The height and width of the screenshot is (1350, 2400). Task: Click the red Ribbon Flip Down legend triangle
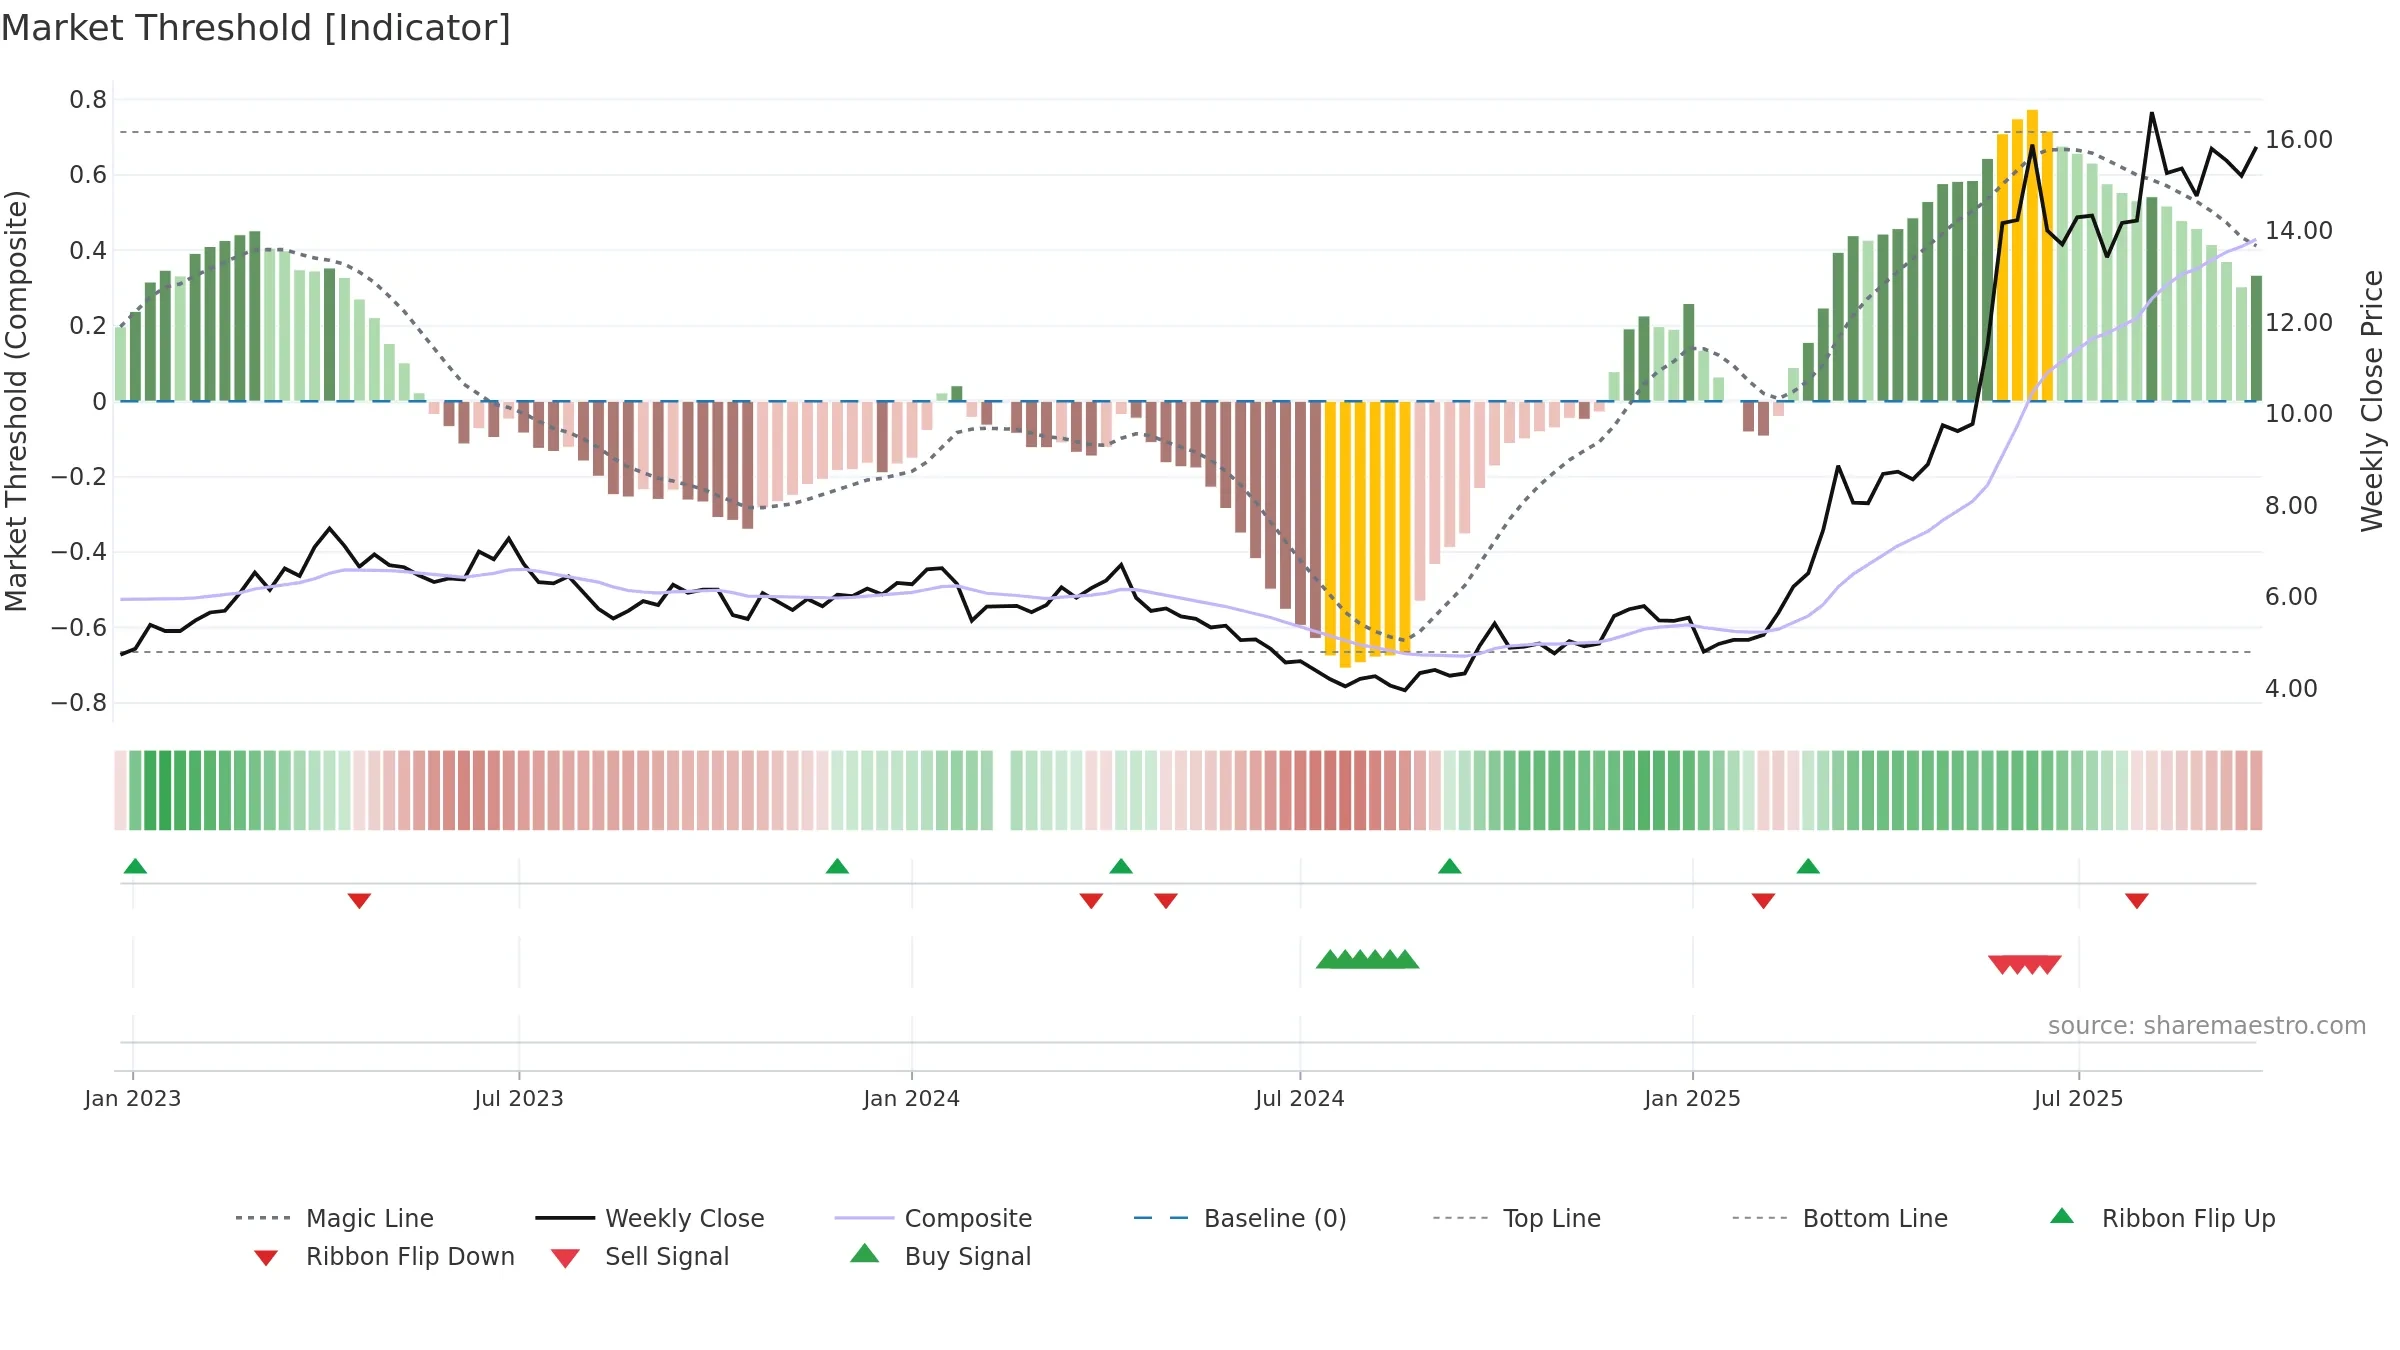pyautogui.click(x=266, y=1258)
